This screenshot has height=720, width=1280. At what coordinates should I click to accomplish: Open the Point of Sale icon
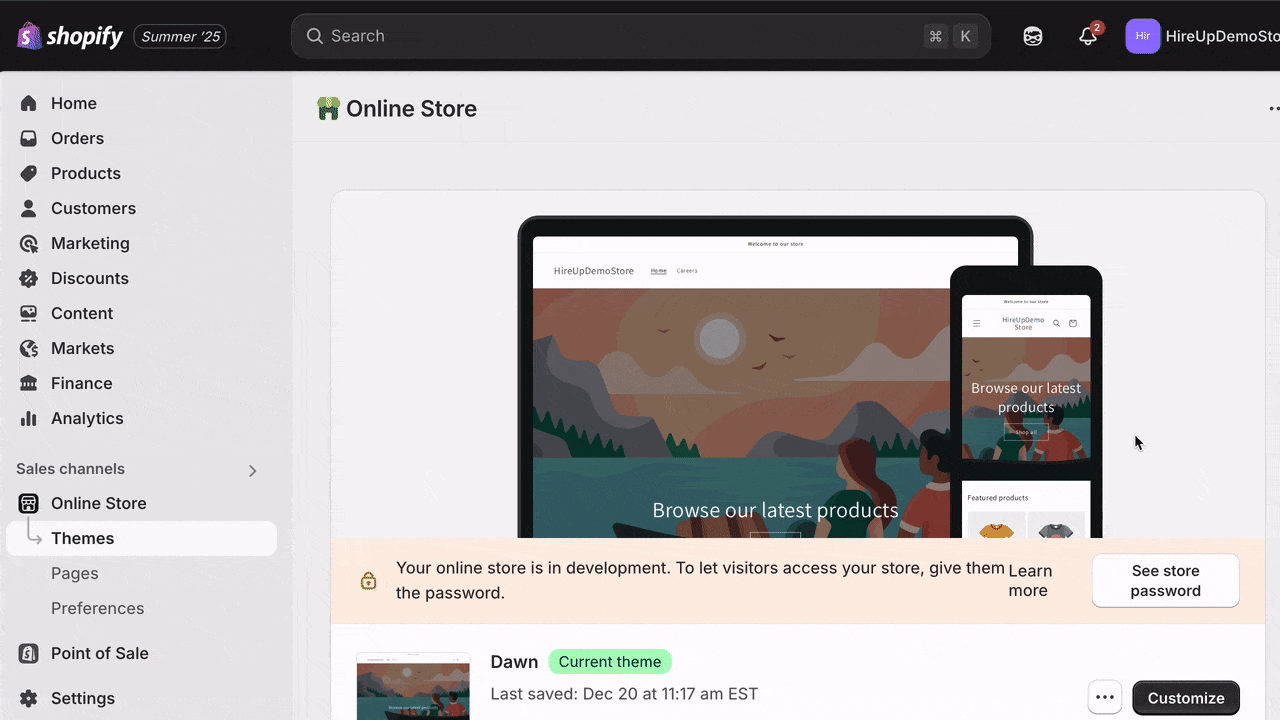pyautogui.click(x=29, y=653)
